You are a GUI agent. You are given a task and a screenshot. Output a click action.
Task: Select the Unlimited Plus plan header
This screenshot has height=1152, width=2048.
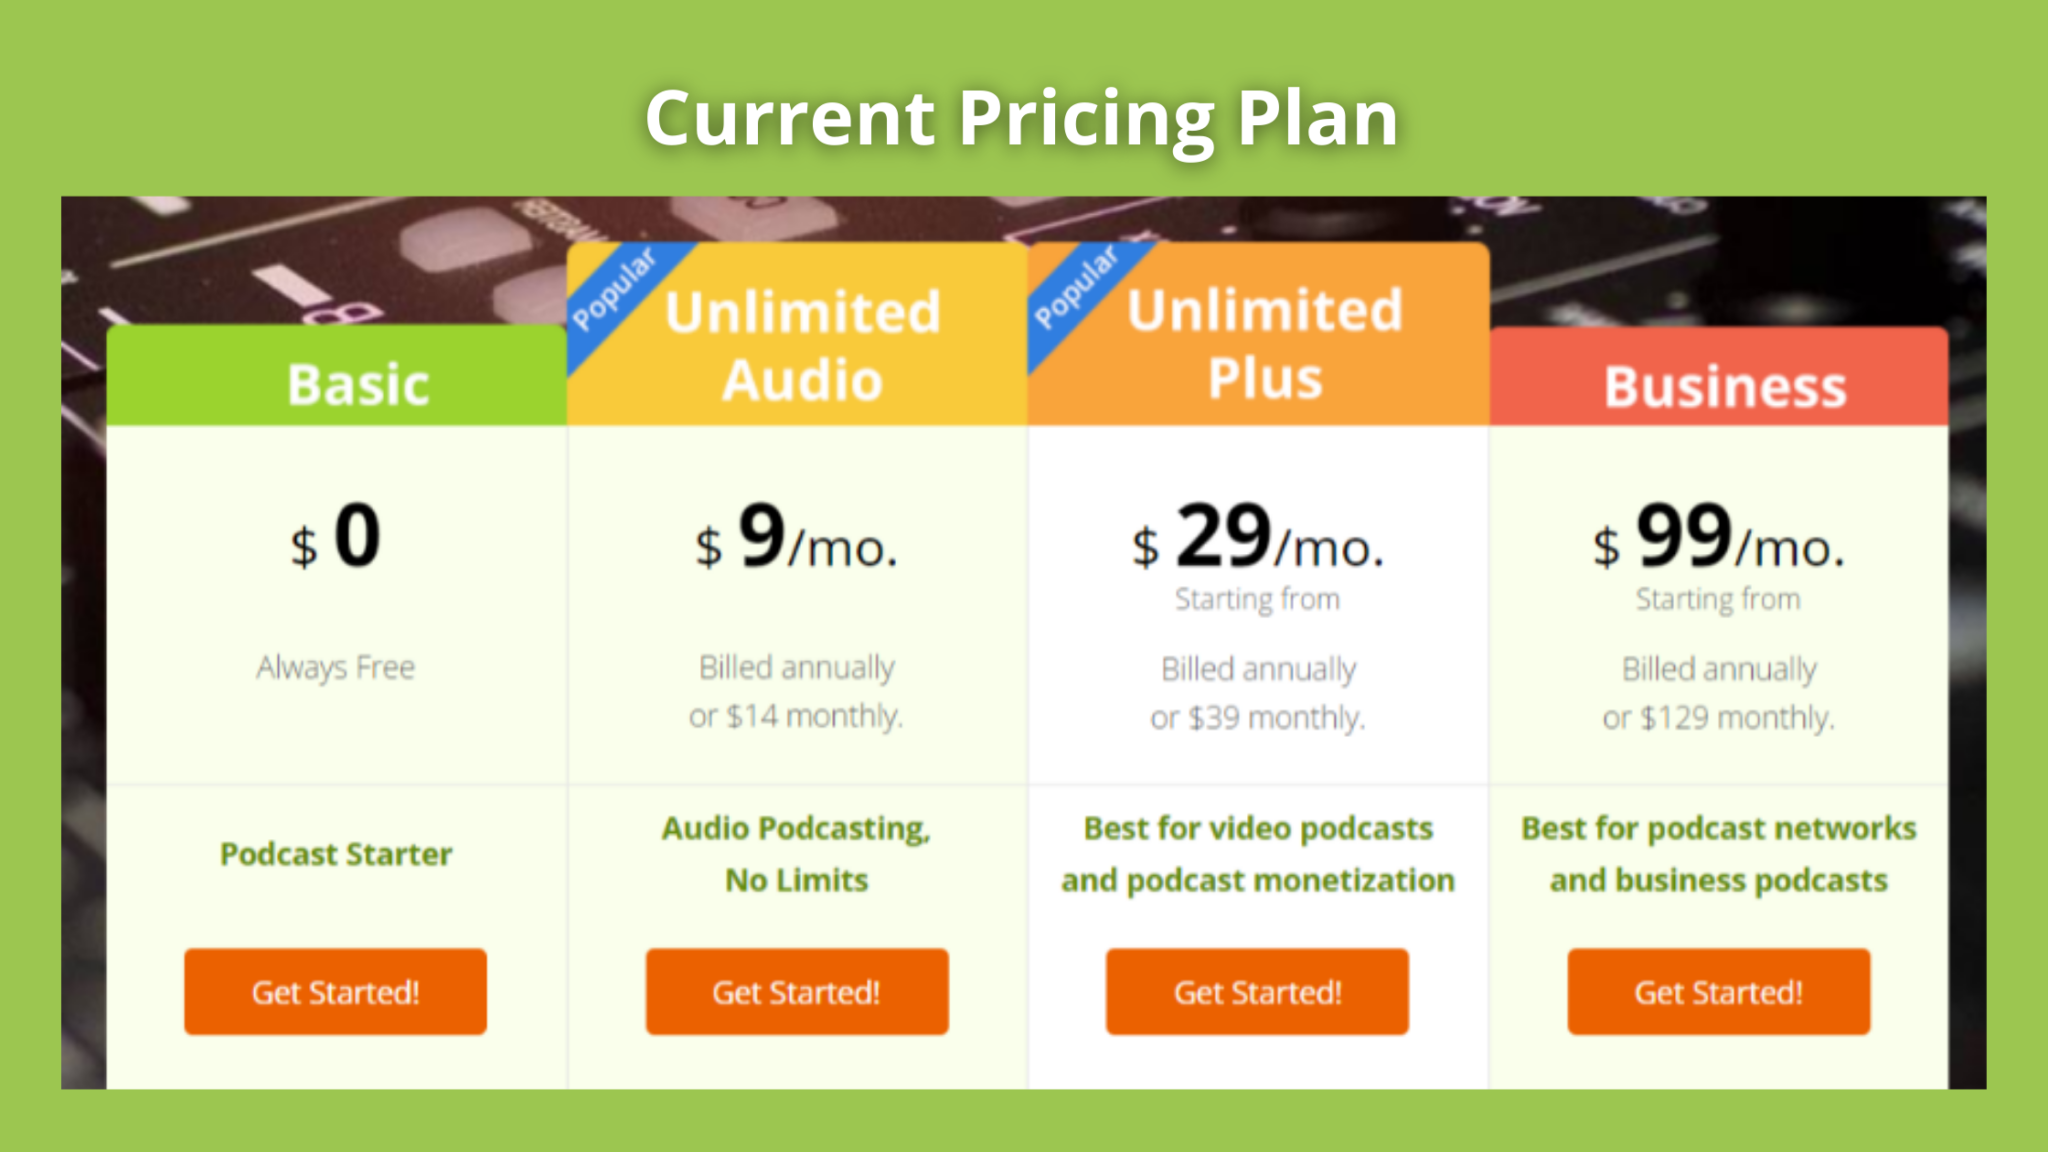point(1265,343)
